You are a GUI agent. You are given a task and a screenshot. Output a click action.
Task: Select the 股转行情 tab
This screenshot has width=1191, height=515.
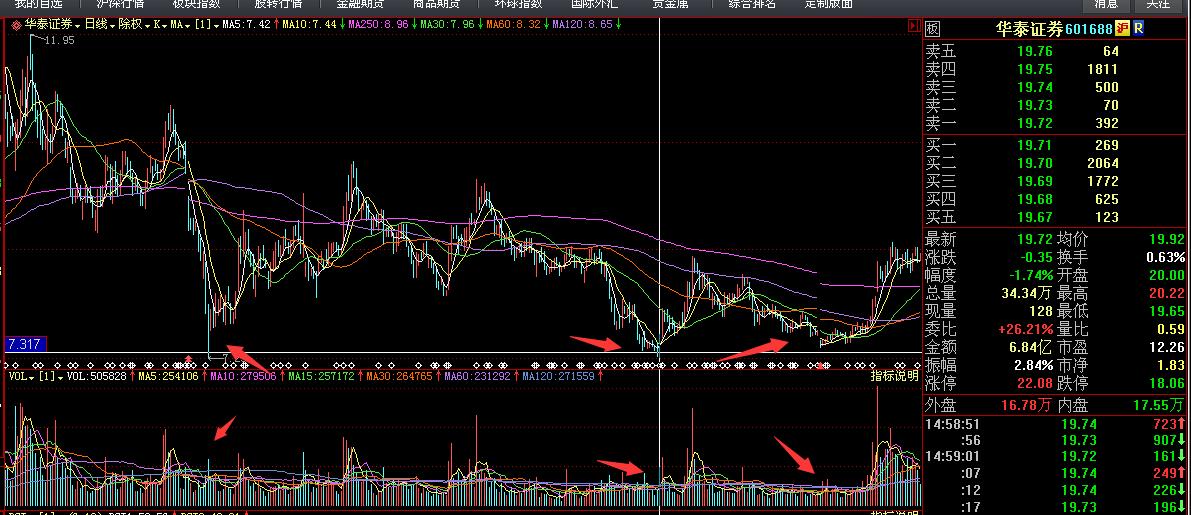point(278,4)
